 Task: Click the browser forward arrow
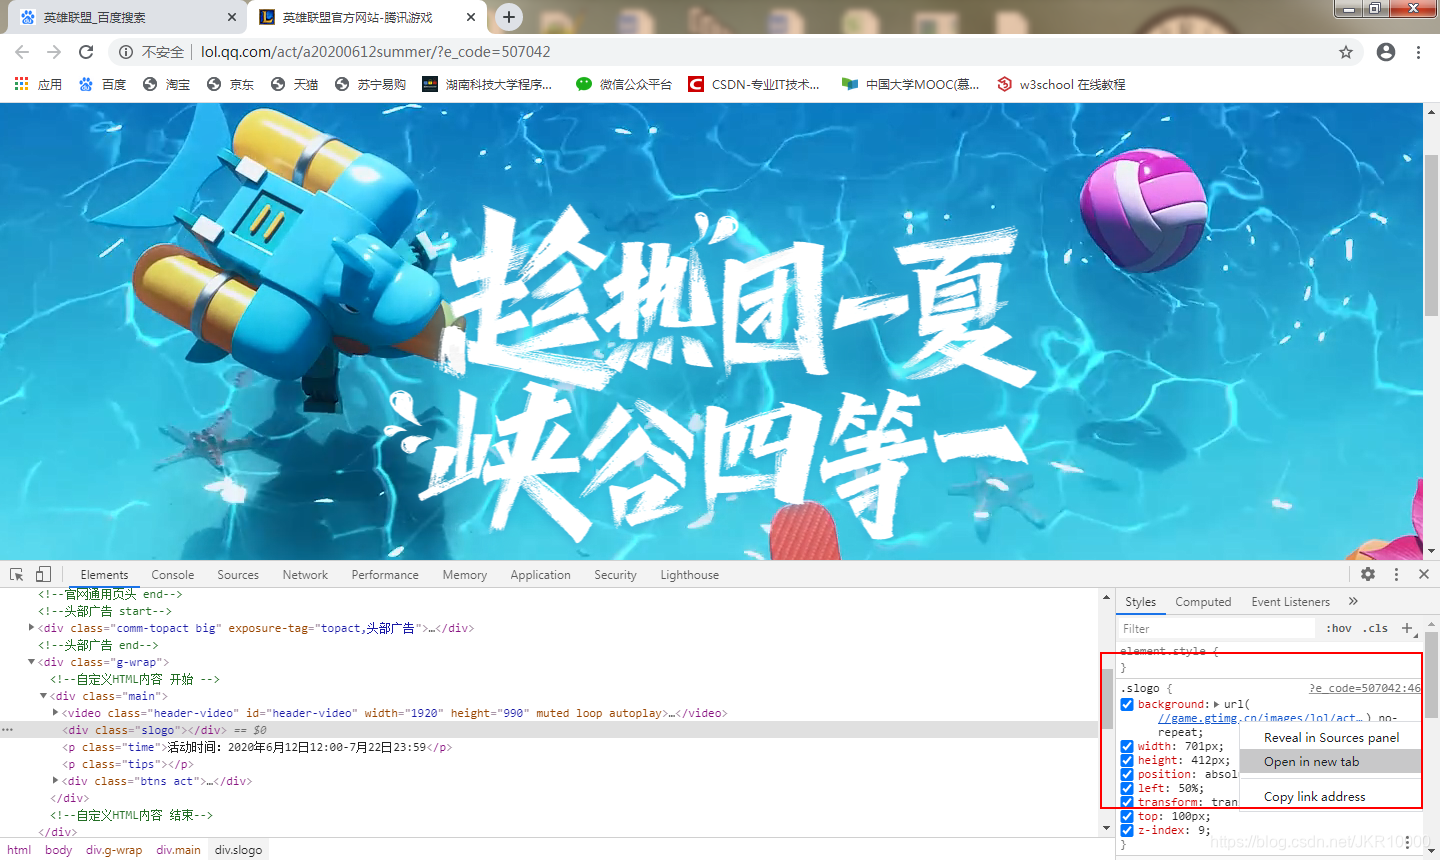tap(54, 52)
